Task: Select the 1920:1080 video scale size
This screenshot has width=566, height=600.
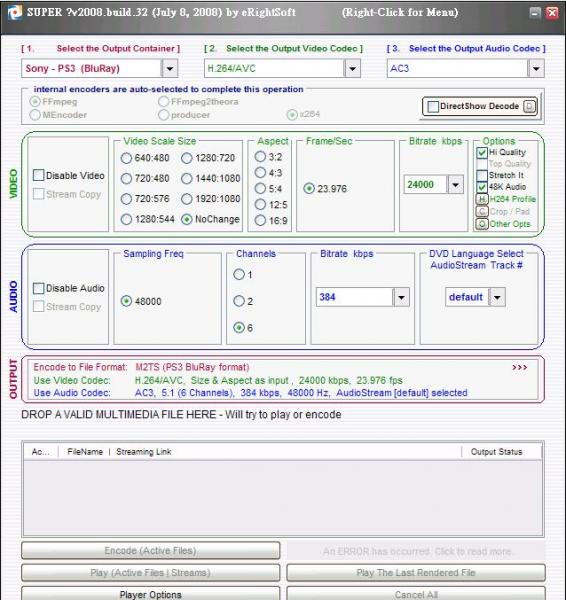Action: click(187, 199)
